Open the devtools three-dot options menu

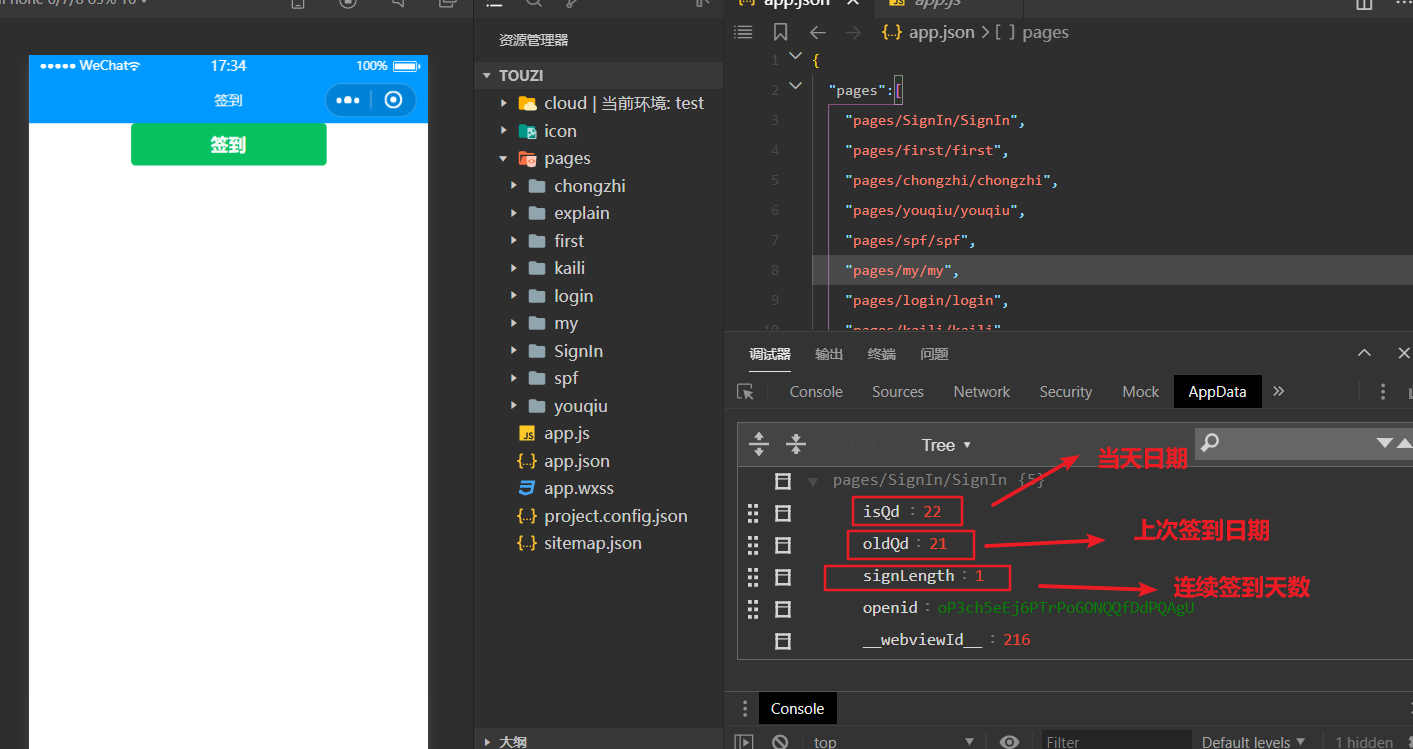(x=1383, y=392)
